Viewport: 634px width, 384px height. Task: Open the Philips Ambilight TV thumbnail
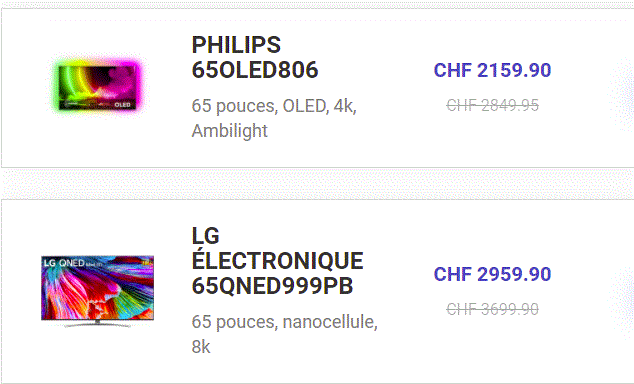click(97, 87)
